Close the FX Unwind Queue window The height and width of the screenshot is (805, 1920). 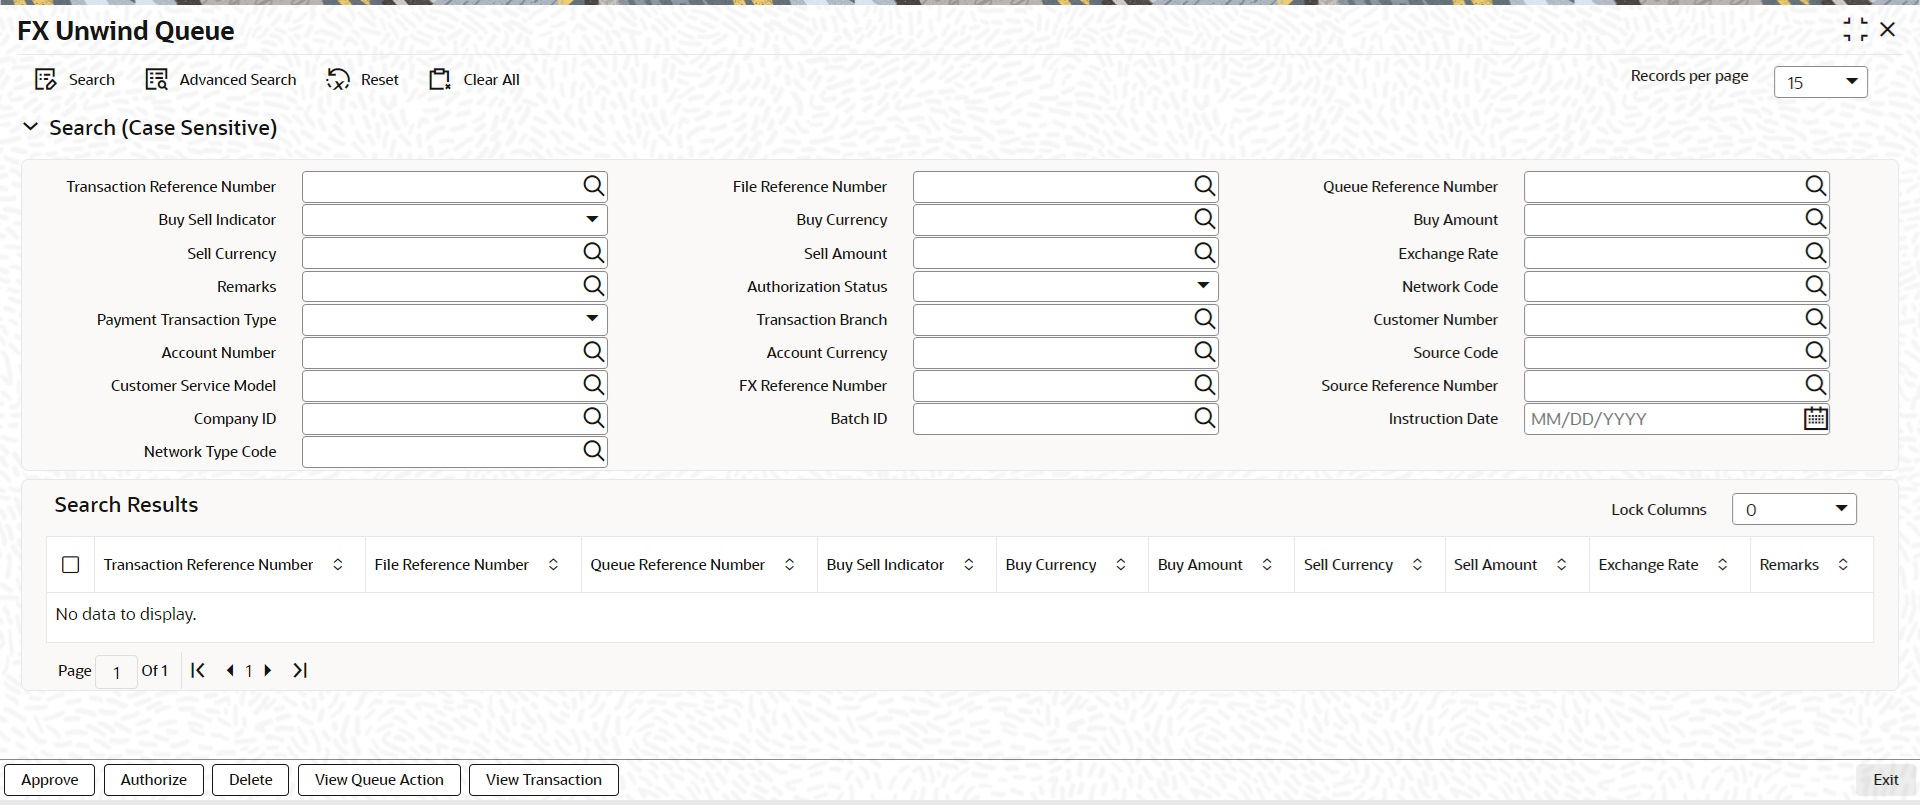pos(1888,30)
